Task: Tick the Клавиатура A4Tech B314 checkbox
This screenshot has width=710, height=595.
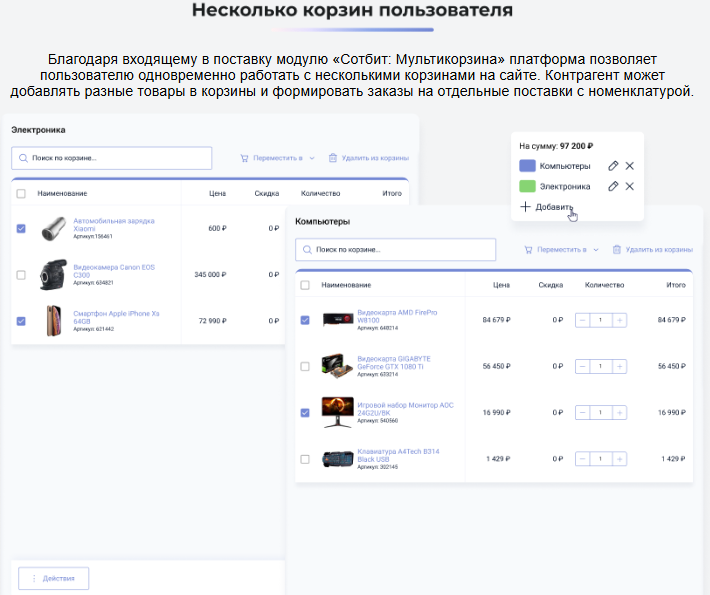Action: tap(305, 459)
